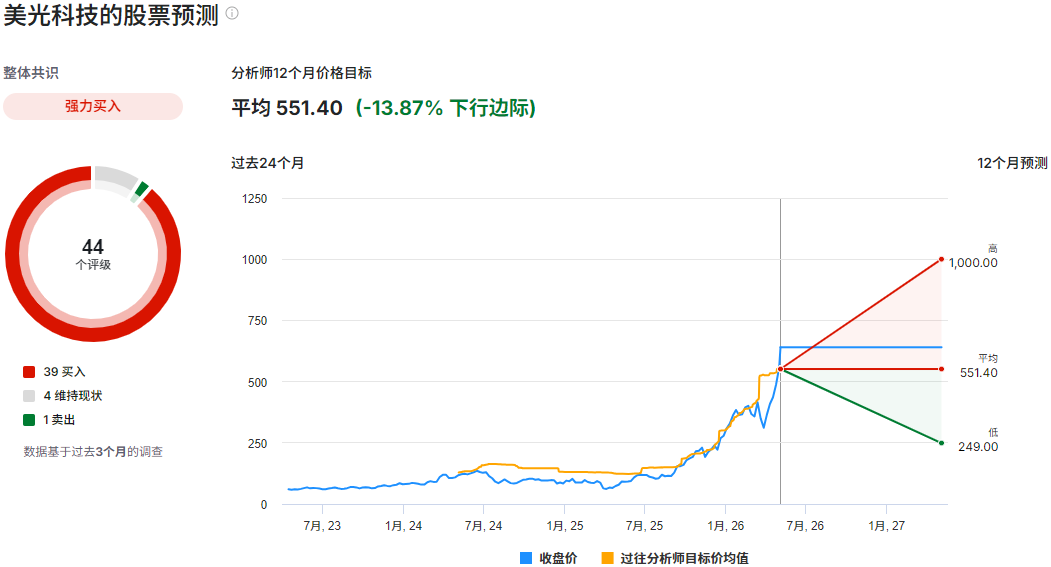Click the orange 过往分析师目标价均值 legend square

[x=607, y=558]
